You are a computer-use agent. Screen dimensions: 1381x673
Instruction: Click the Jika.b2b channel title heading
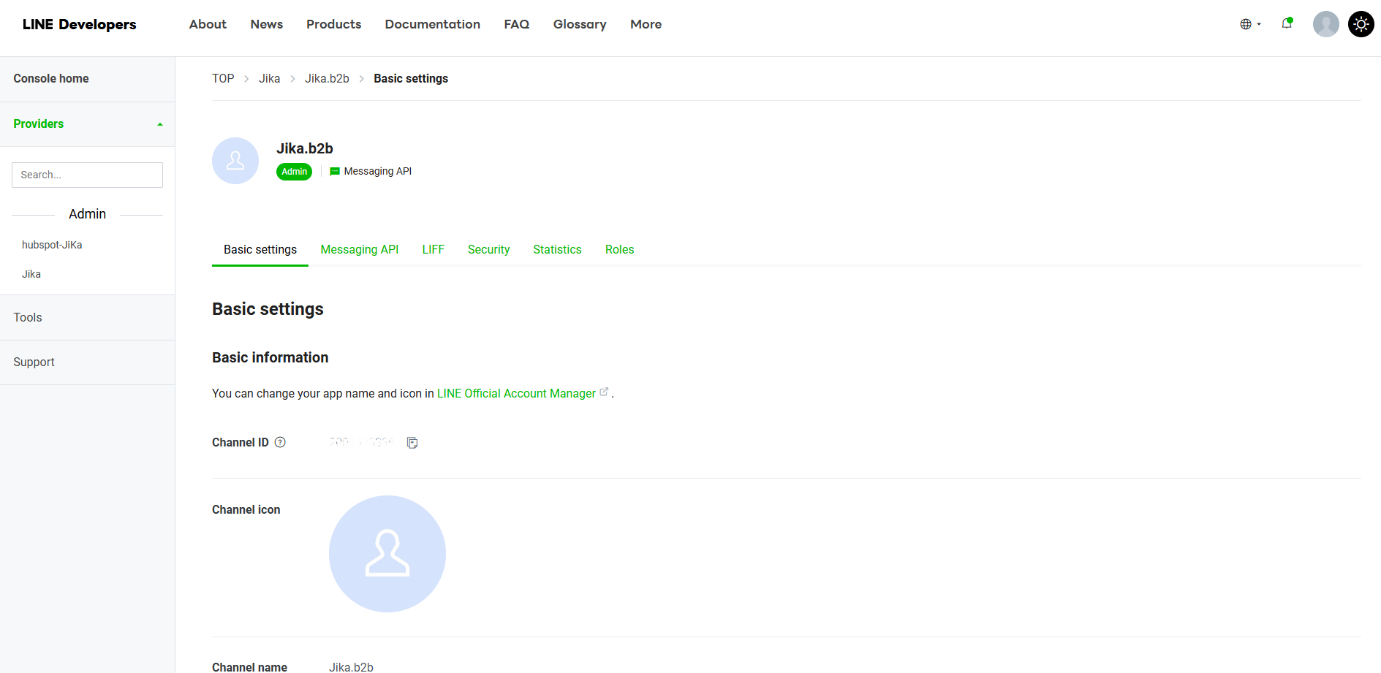(x=305, y=149)
